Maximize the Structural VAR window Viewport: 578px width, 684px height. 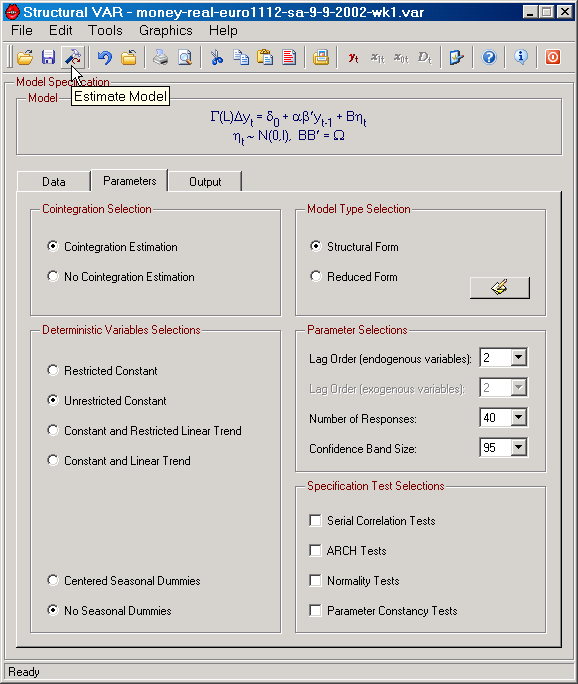(x=546, y=12)
